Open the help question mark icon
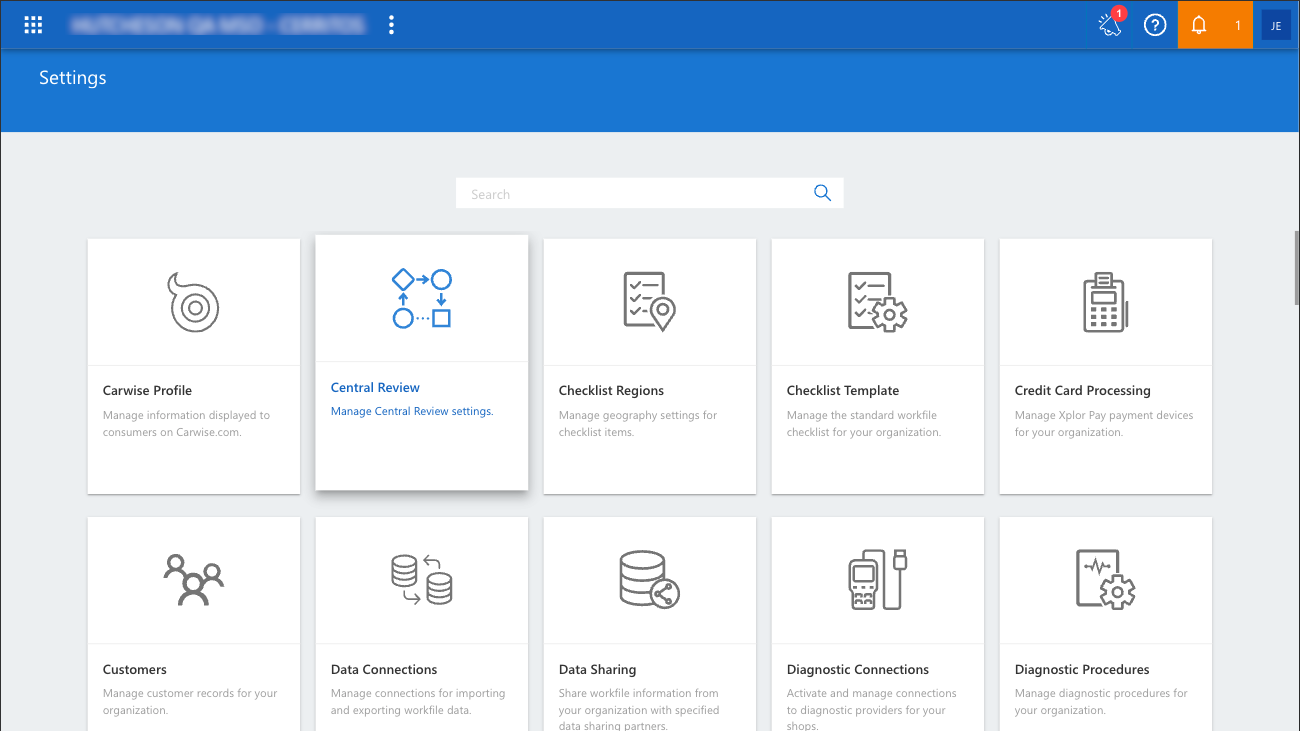1300x731 pixels. click(1155, 26)
